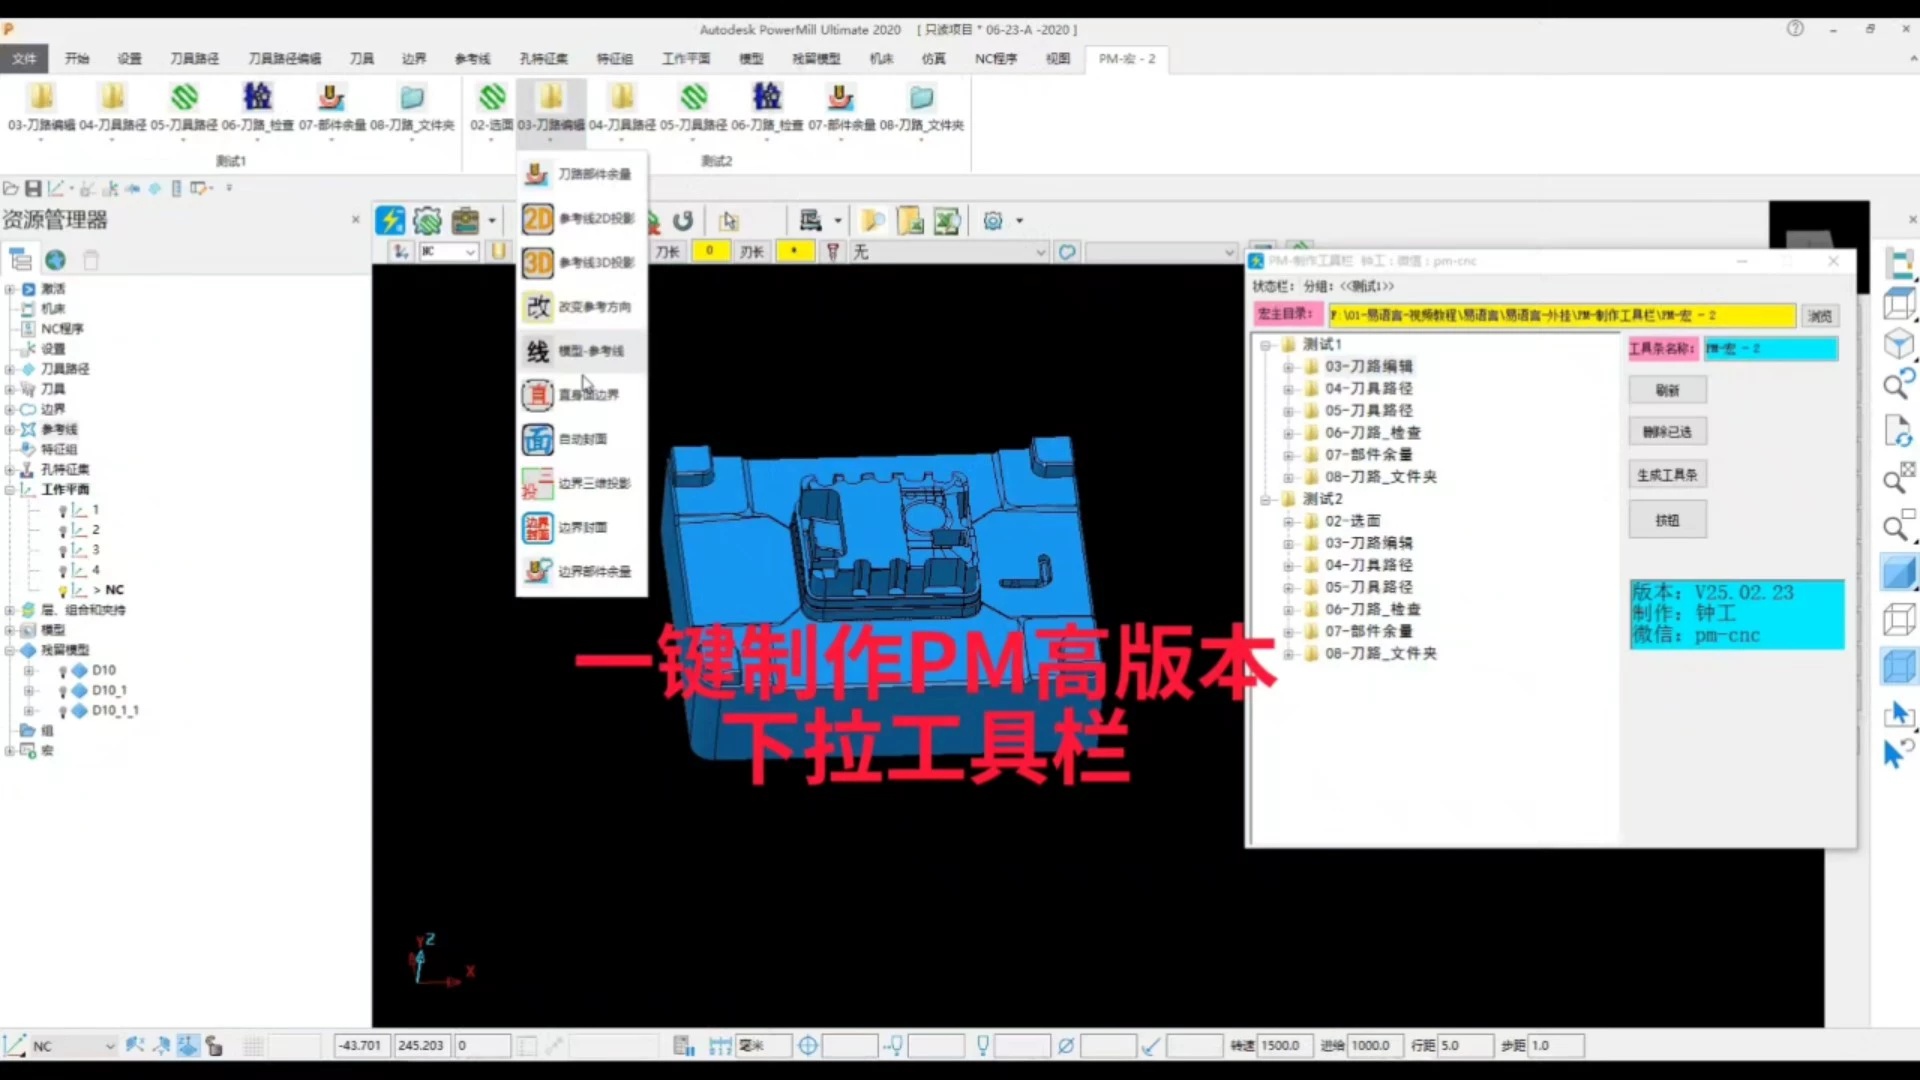
Task: Collapse 测试2 folder in dialog tree
Action: point(1265,499)
